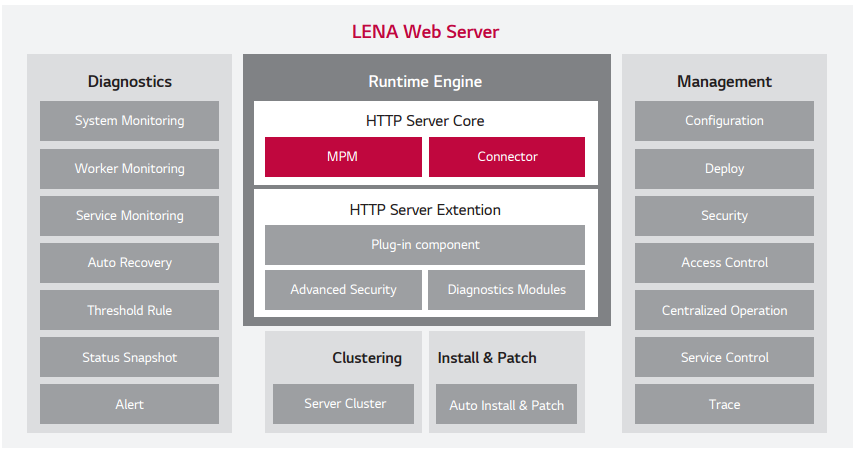Click the Auto Recovery box
This screenshot has height=456, width=860.
pyautogui.click(x=129, y=263)
